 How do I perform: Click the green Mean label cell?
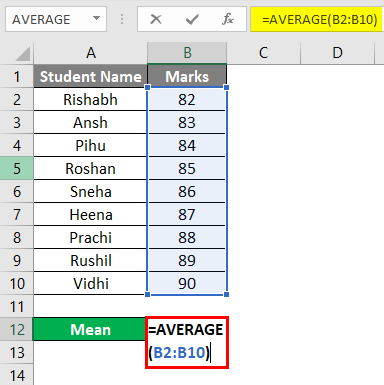point(90,329)
